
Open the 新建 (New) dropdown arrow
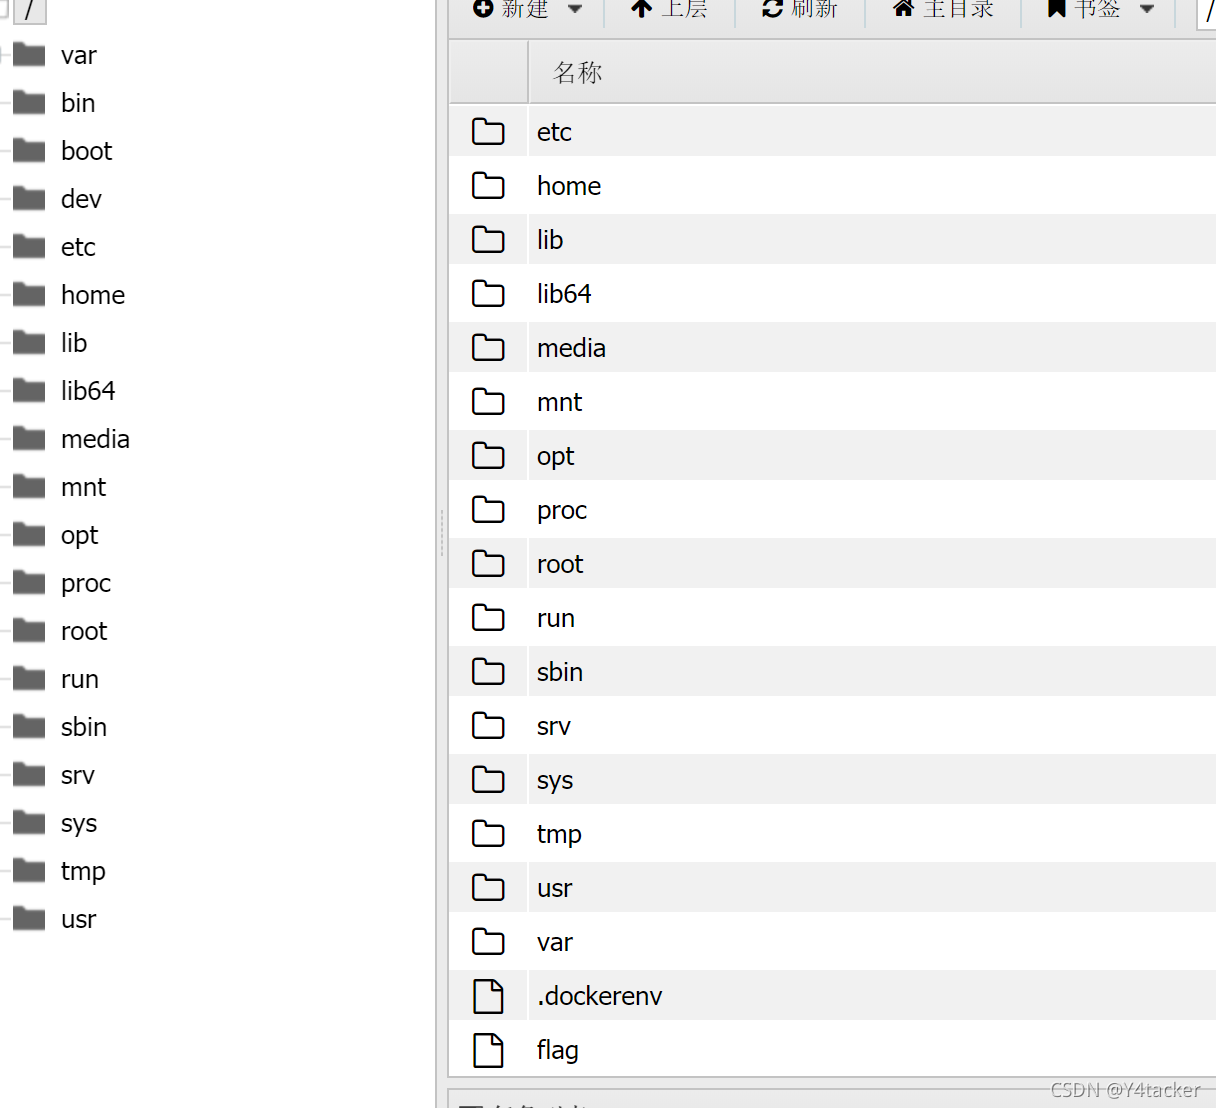tap(575, 9)
